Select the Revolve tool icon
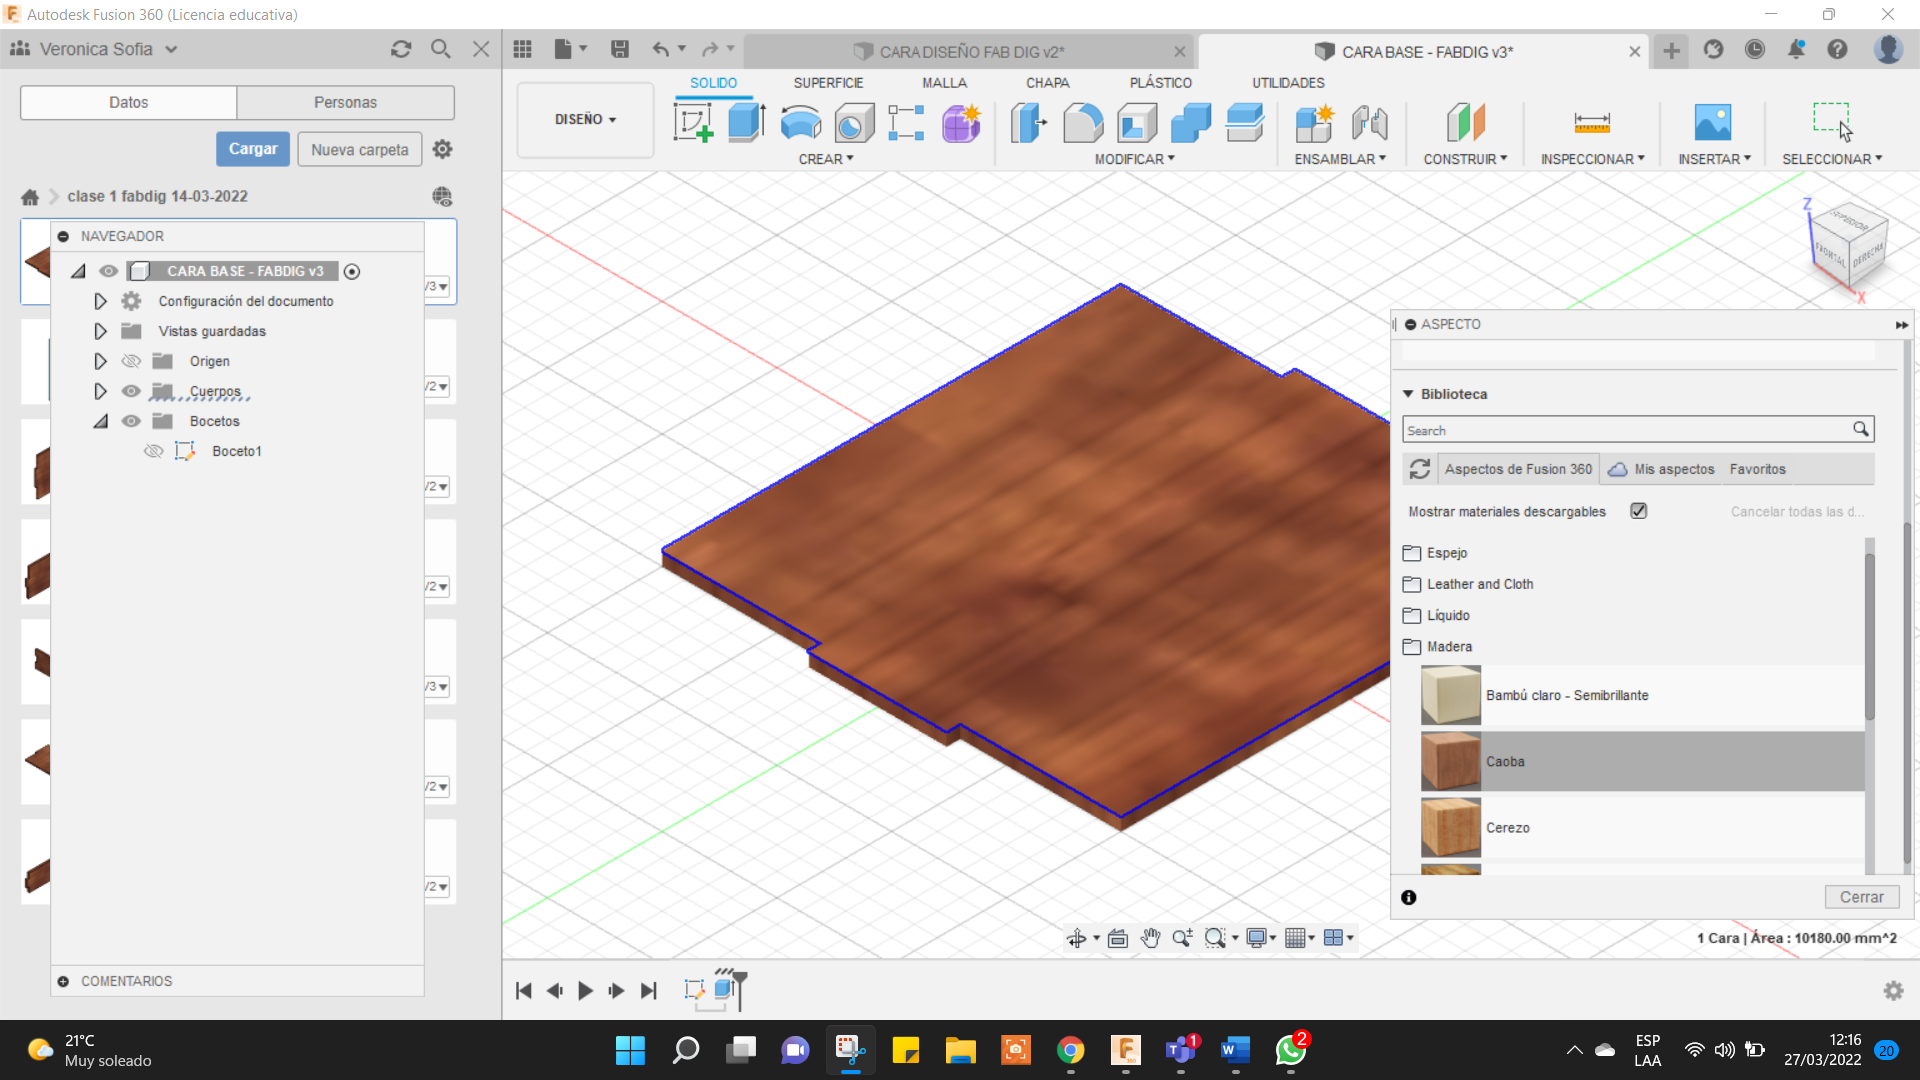1920x1080 pixels. (800, 123)
